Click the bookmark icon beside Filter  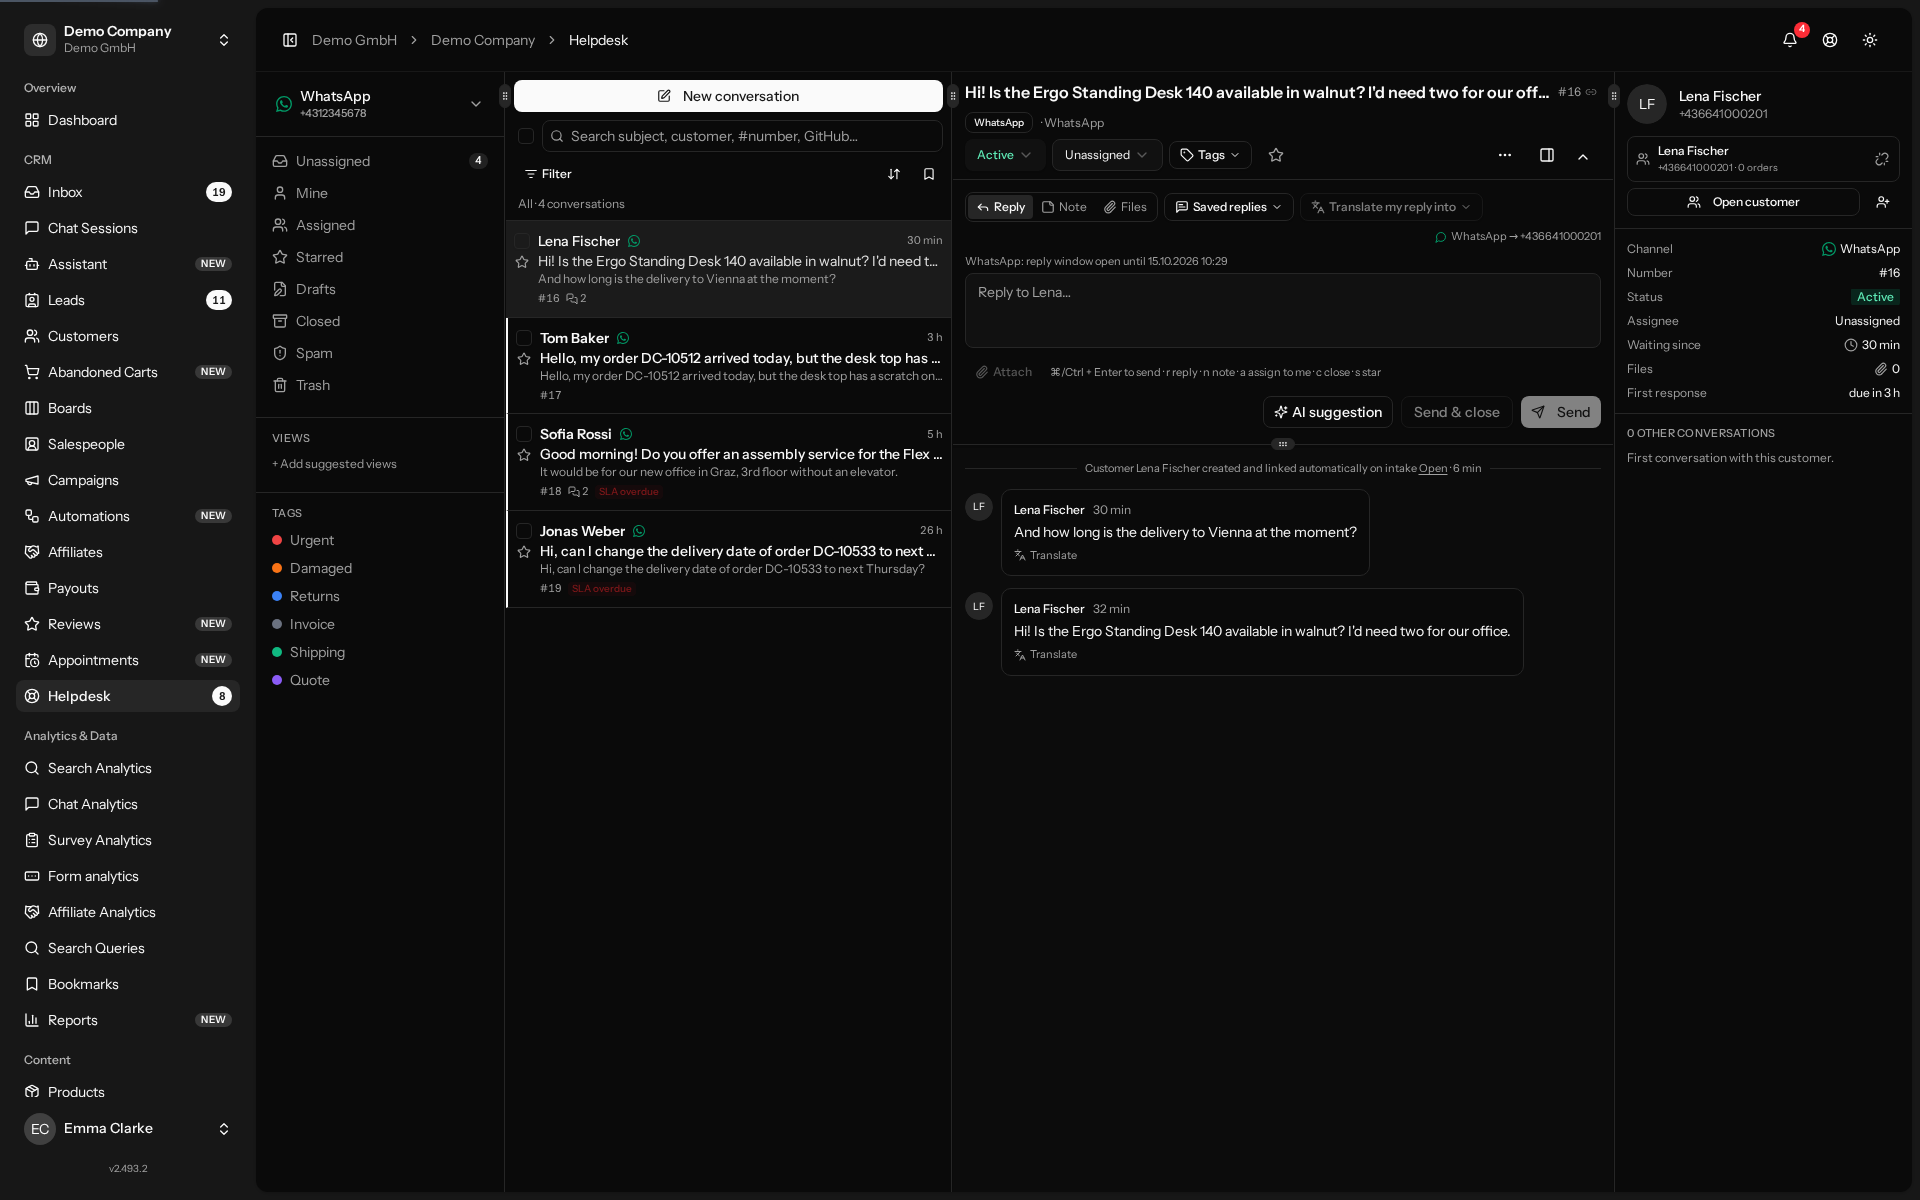929,174
